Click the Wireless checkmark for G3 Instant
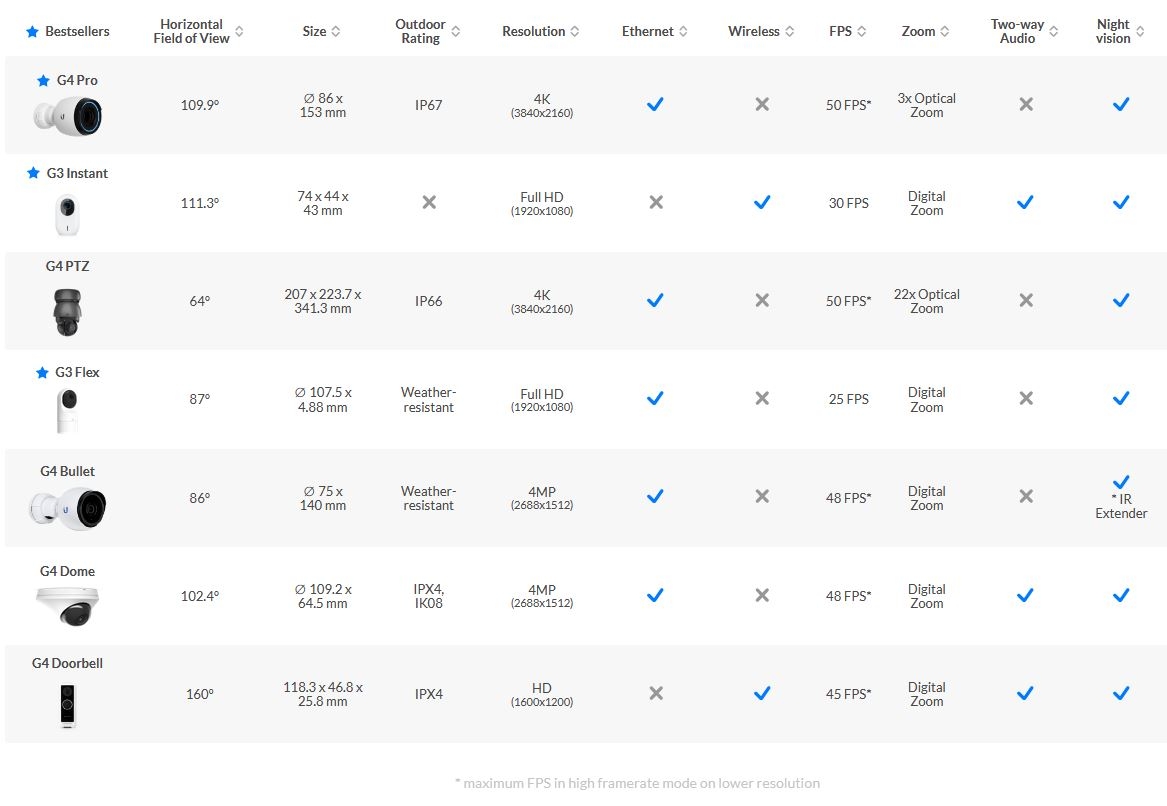1167x806 pixels. pos(762,202)
